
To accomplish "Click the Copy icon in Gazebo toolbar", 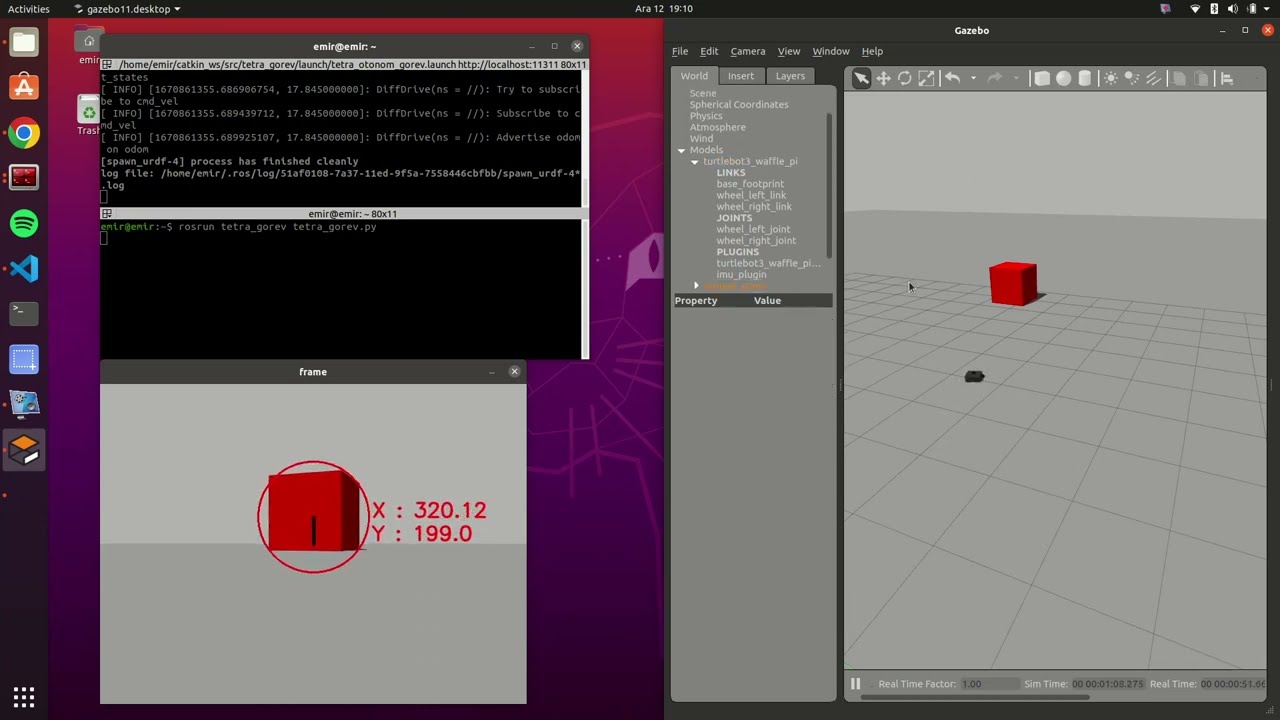I will coord(1179,79).
